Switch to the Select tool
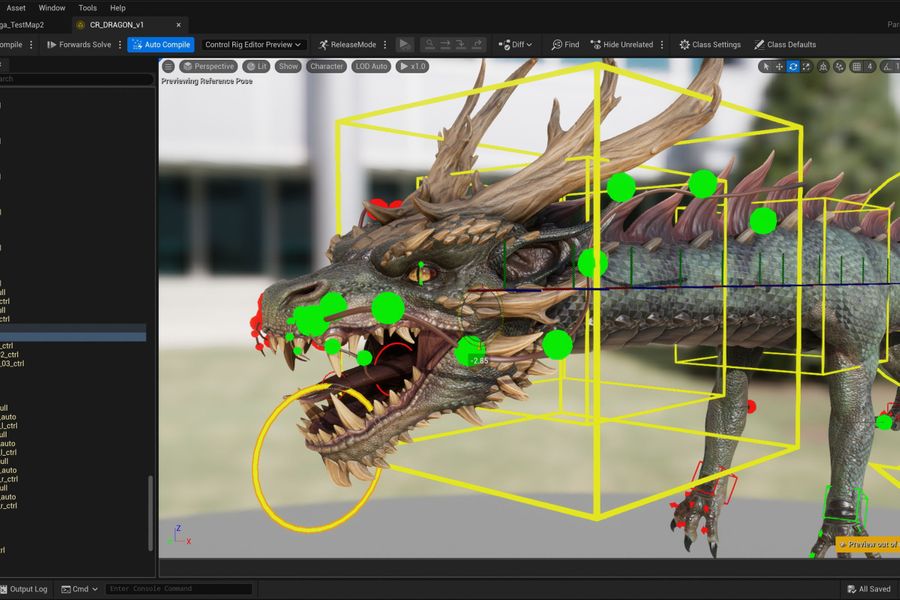 pos(765,67)
